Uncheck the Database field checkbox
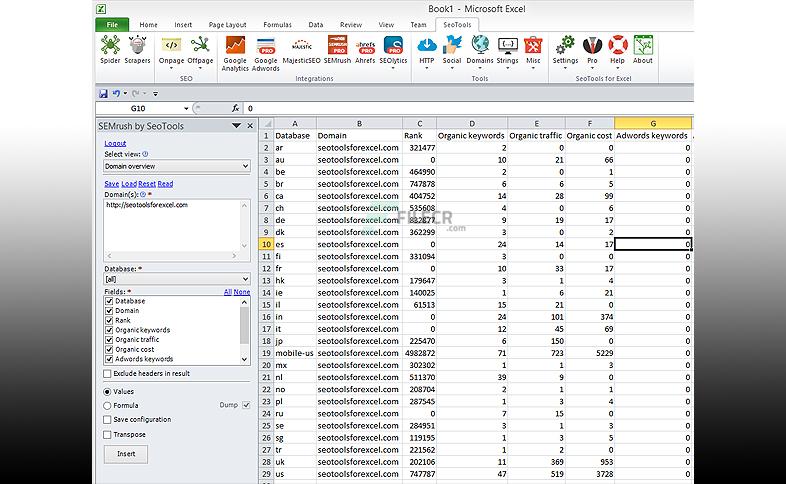Screen dimensions: 786x484 pos(109,301)
